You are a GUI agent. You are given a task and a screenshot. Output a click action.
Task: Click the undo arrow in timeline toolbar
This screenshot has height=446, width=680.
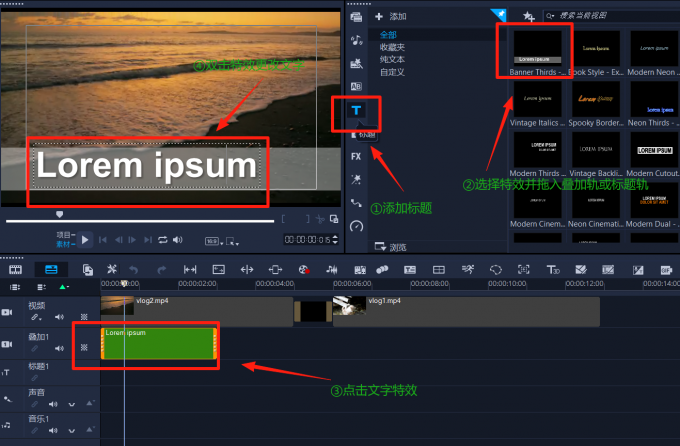[133, 269]
